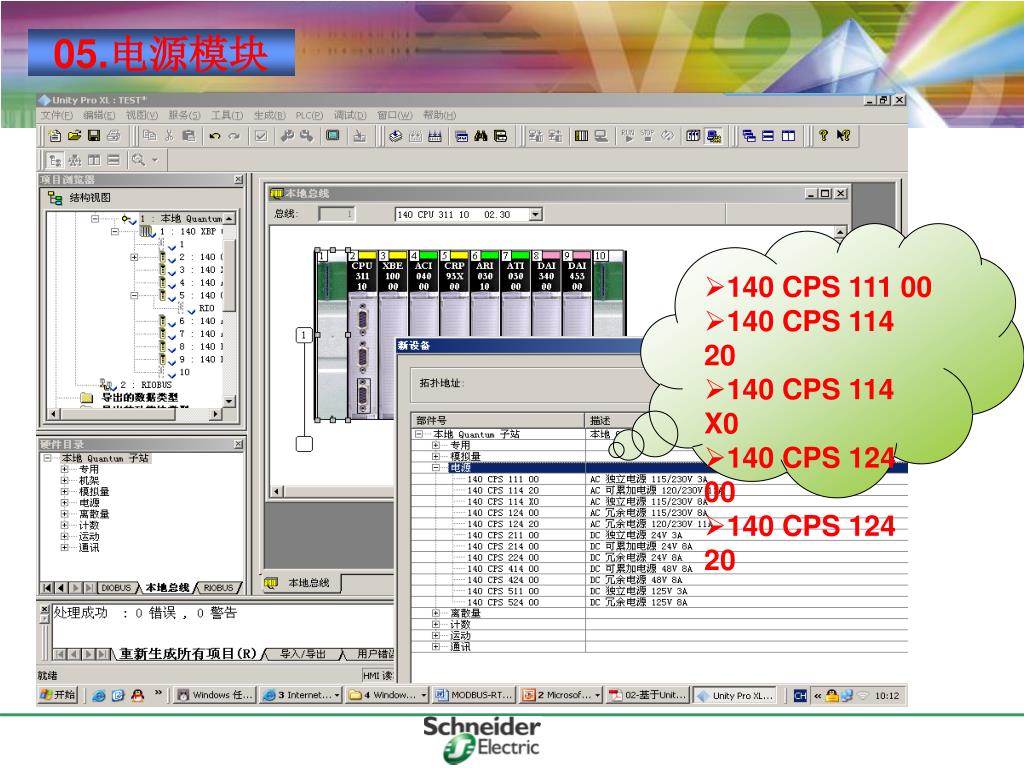The width and height of the screenshot is (1024, 768).
Task: Open the 编辑(E) menu
Action: (x=99, y=115)
